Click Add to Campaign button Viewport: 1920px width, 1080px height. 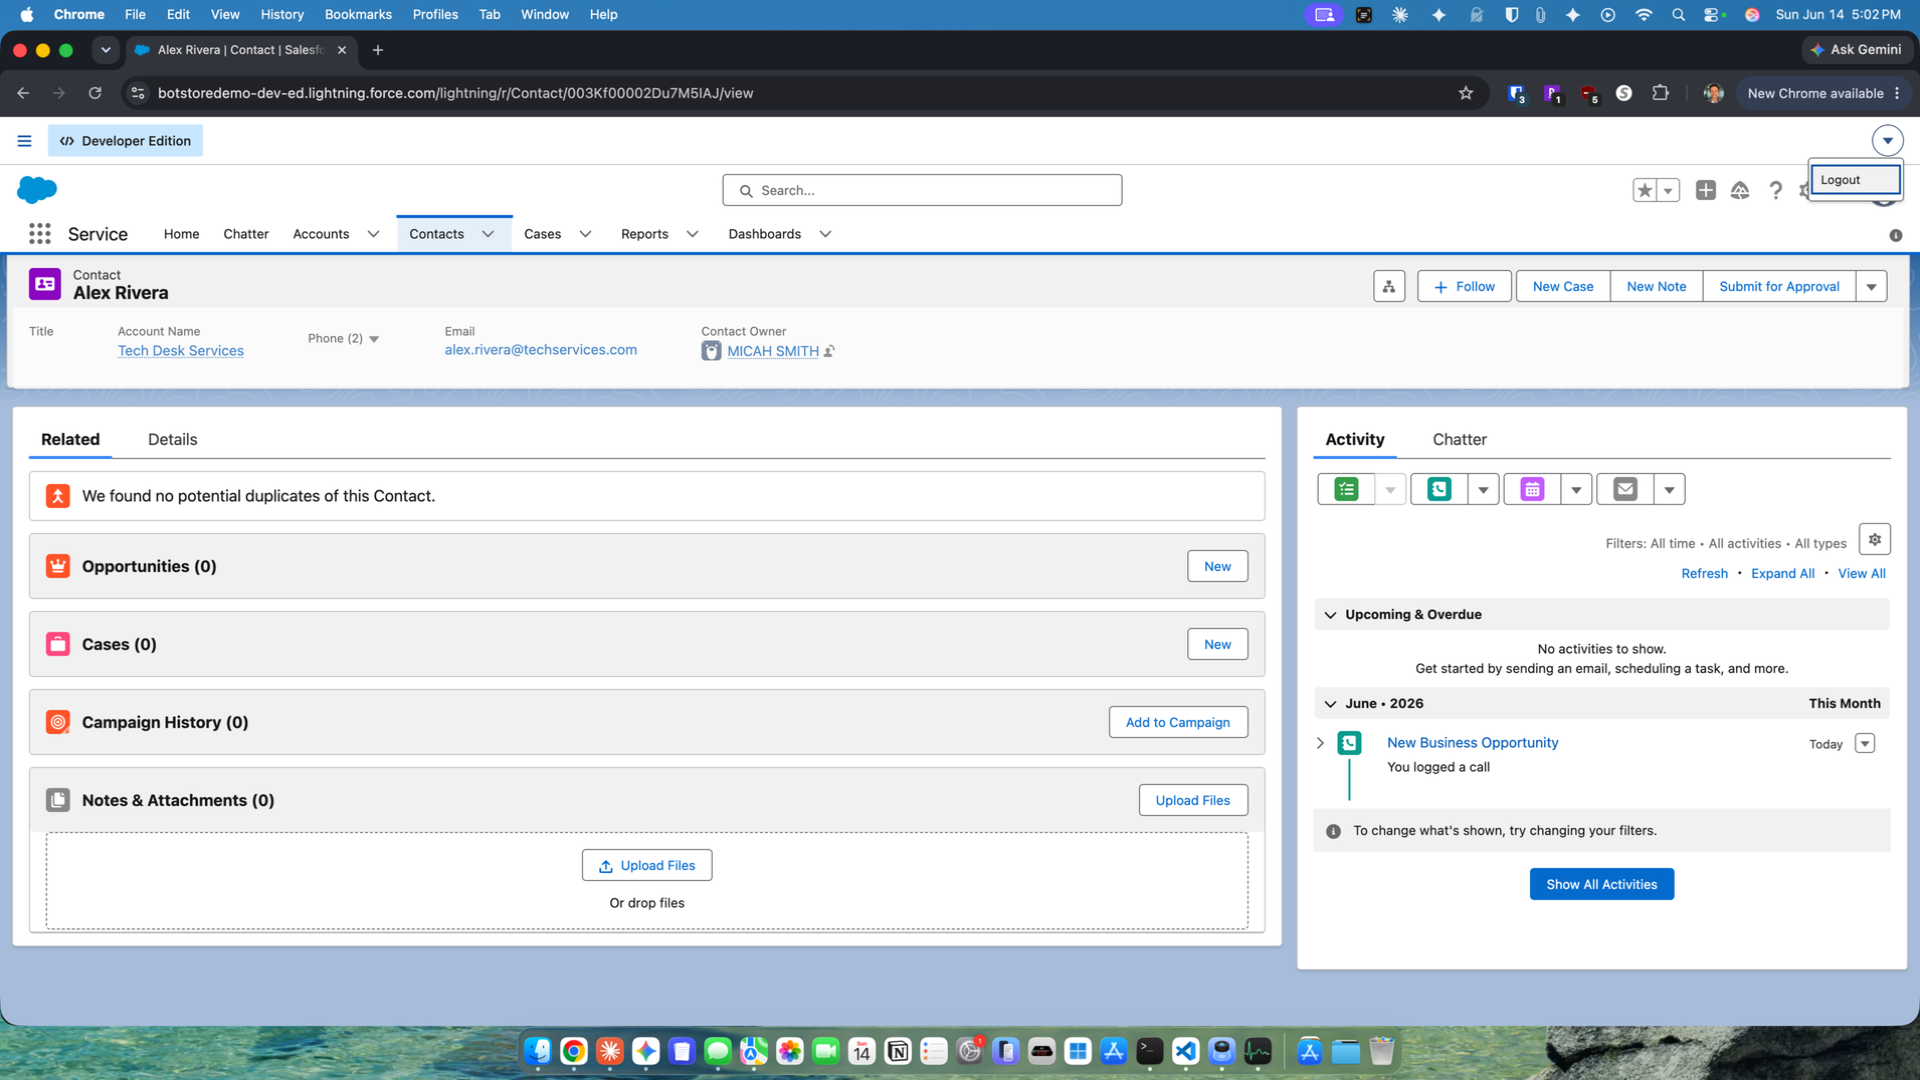click(1178, 722)
